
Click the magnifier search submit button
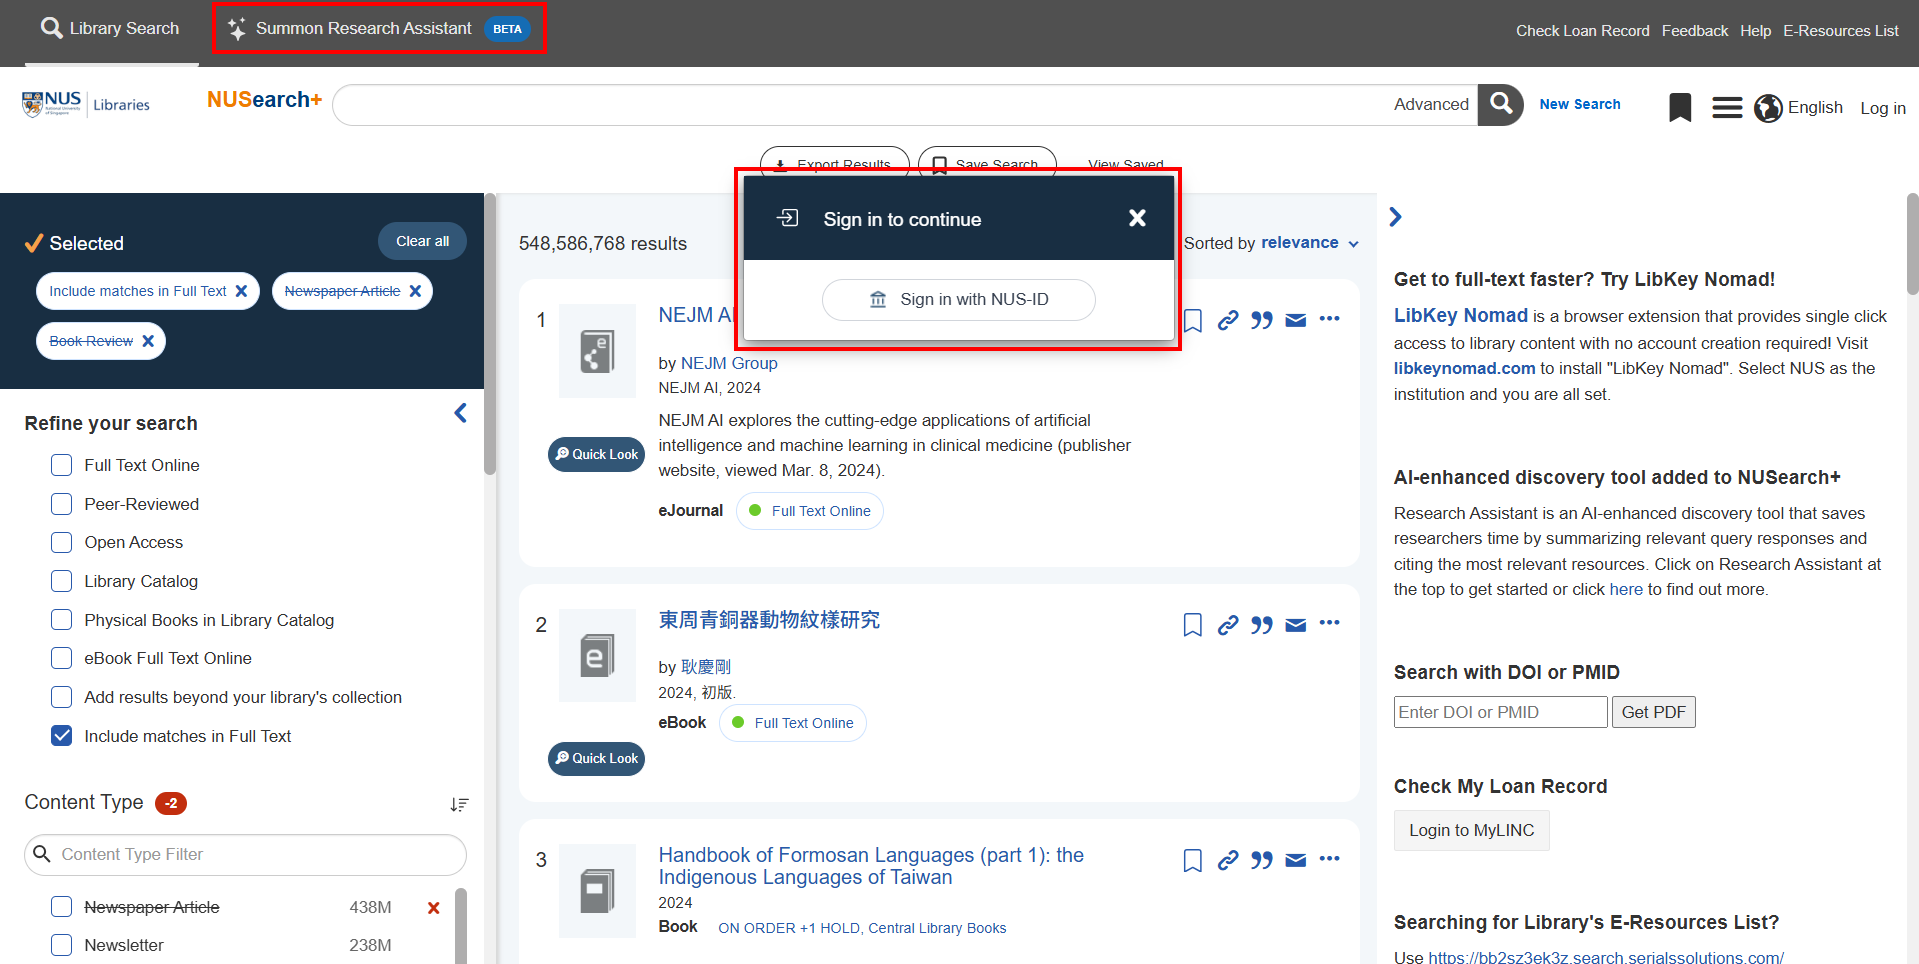pos(1500,105)
